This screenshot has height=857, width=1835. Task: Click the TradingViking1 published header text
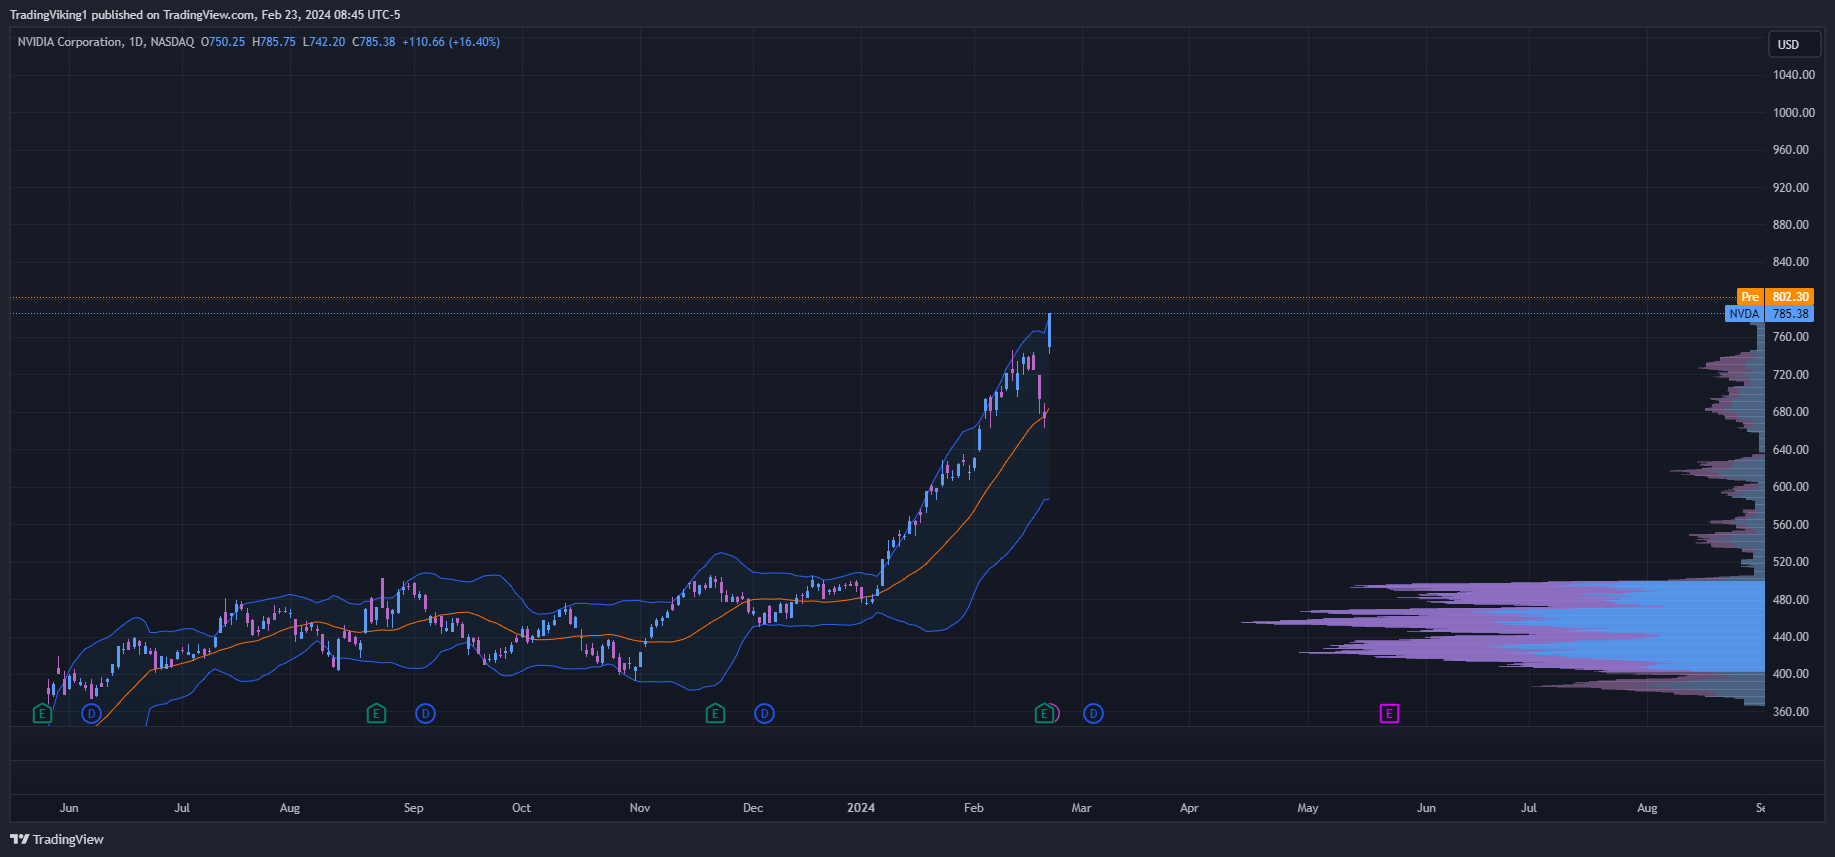(205, 15)
